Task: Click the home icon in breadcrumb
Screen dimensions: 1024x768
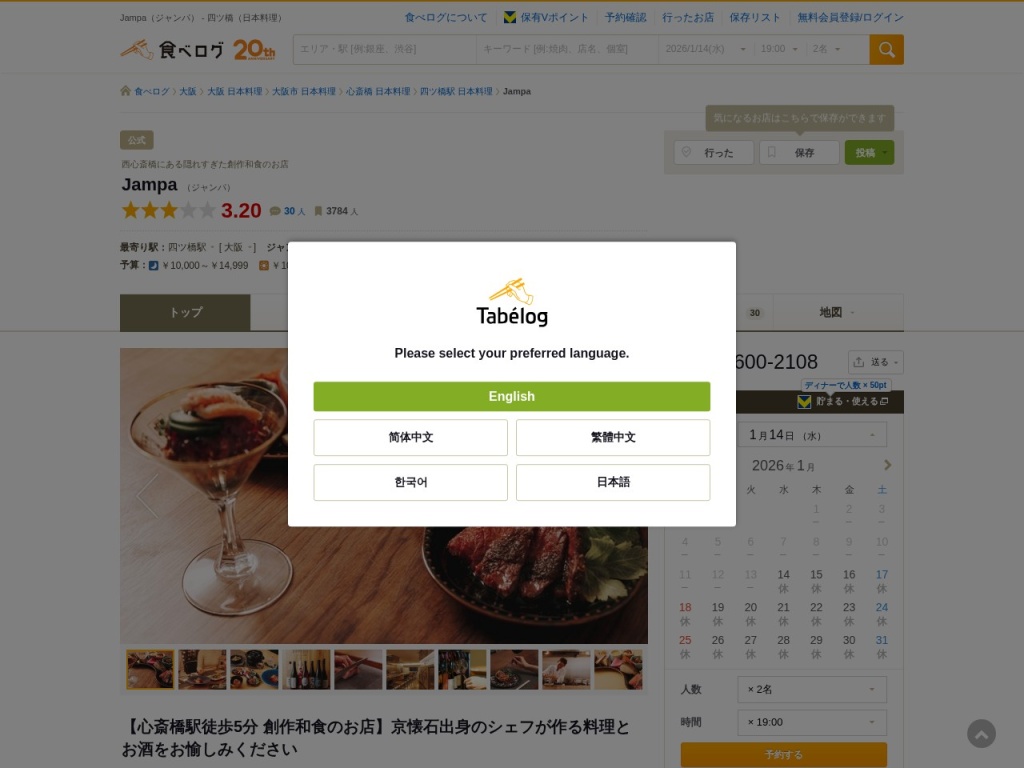Action: pyautogui.click(x=125, y=91)
